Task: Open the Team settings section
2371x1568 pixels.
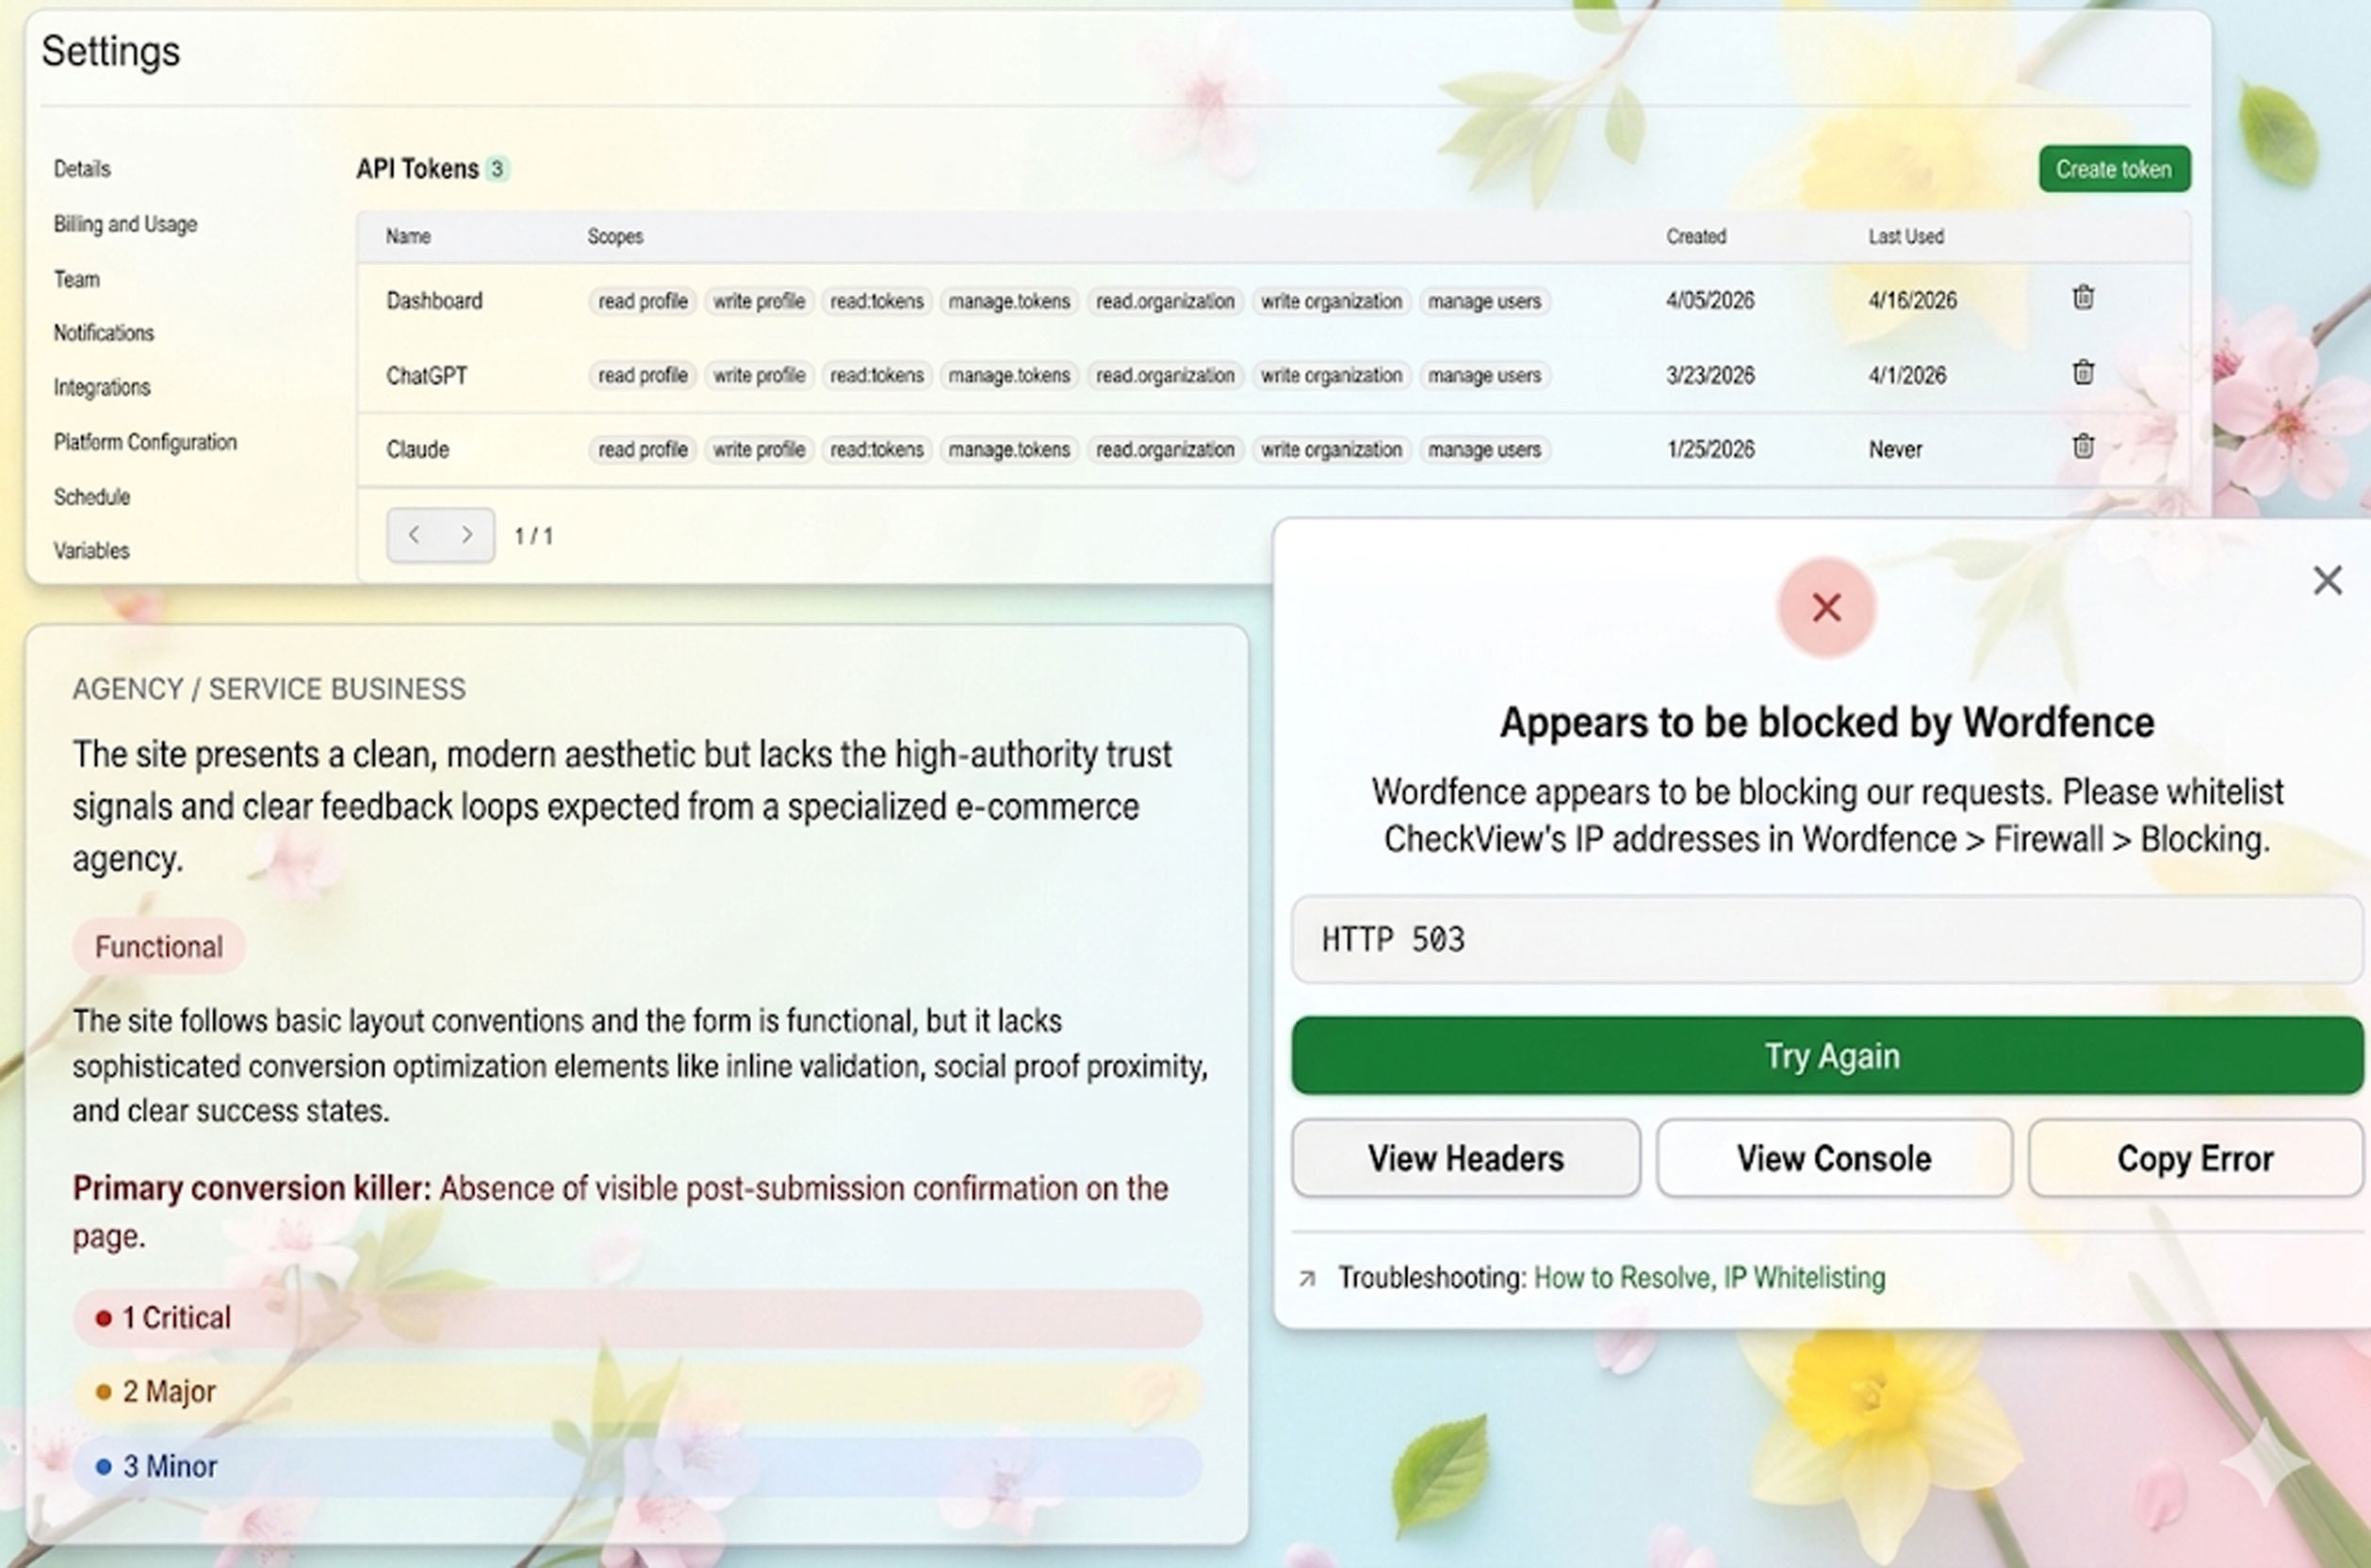Action: pyautogui.click(x=77, y=279)
